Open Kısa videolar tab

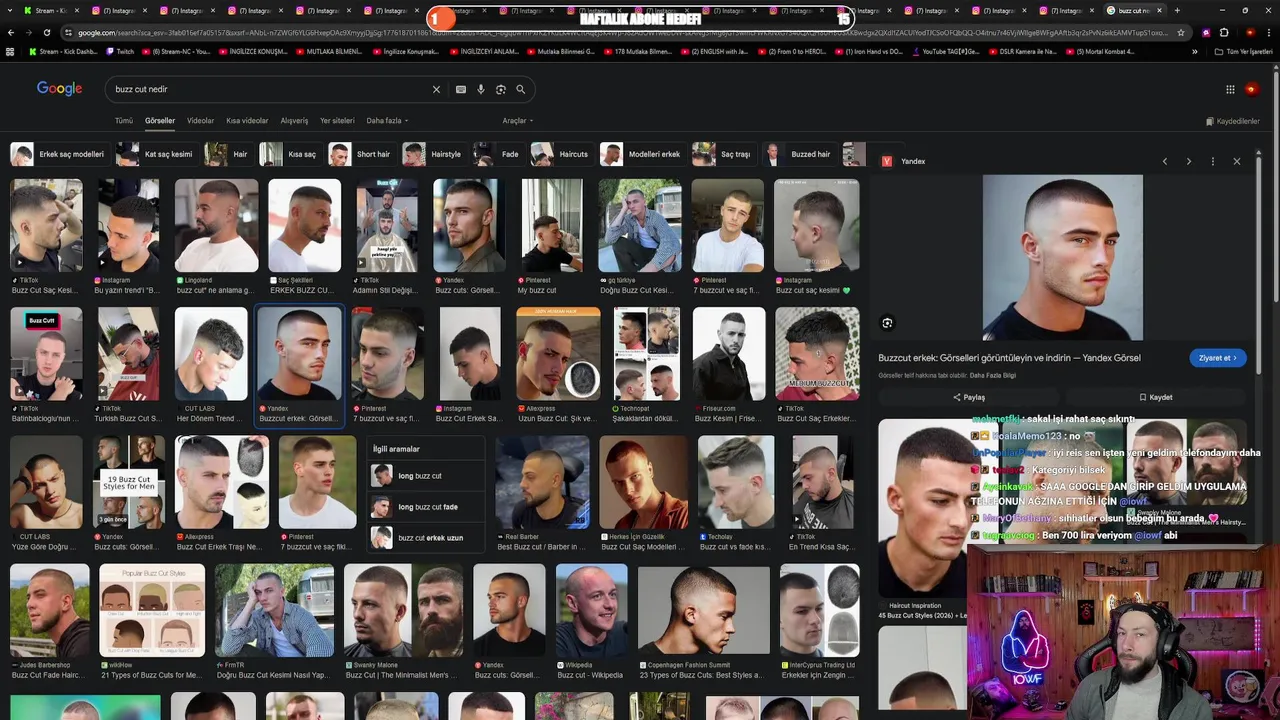coord(247,121)
